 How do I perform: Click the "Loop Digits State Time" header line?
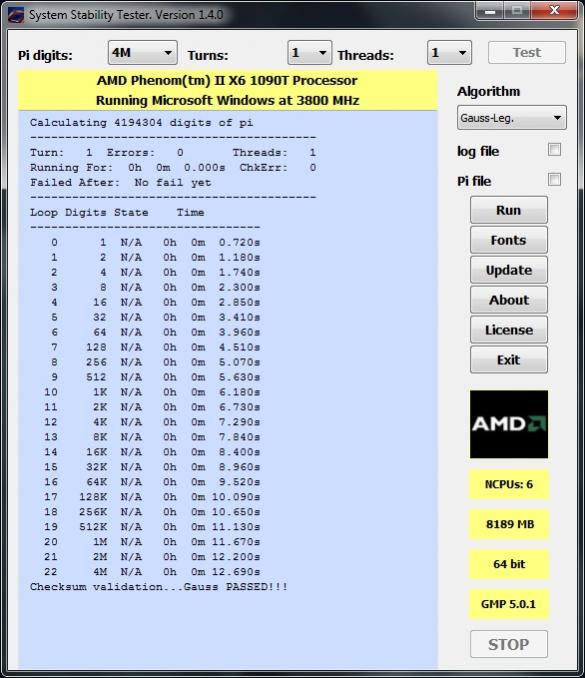(117, 212)
